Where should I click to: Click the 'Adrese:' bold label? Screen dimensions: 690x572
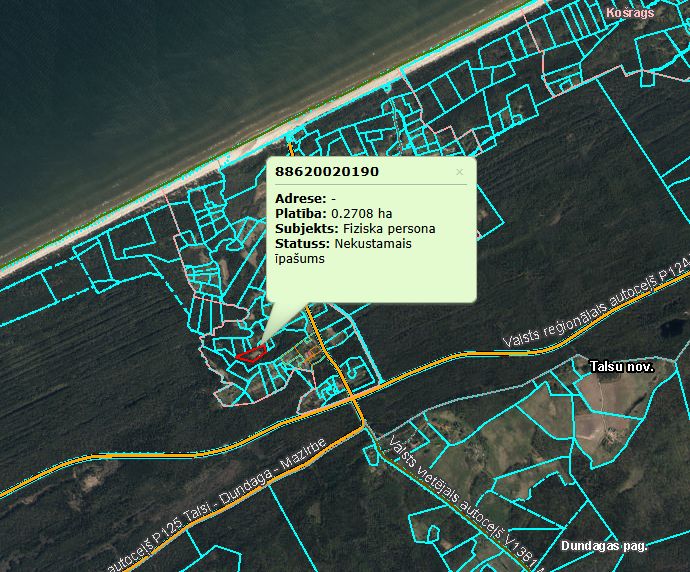[x=300, y=198]
